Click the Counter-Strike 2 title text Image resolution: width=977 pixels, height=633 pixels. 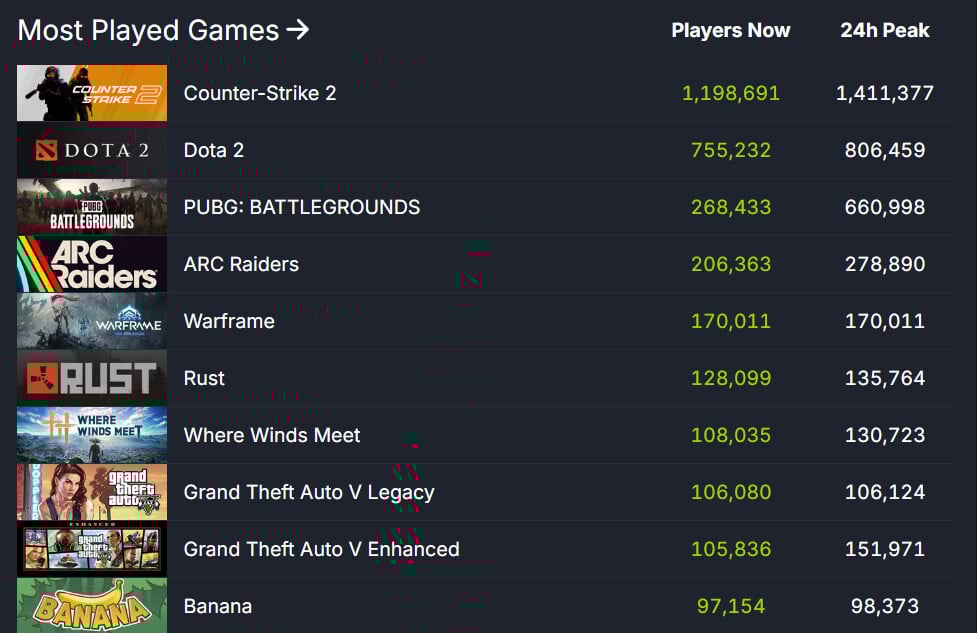point(260,93)
